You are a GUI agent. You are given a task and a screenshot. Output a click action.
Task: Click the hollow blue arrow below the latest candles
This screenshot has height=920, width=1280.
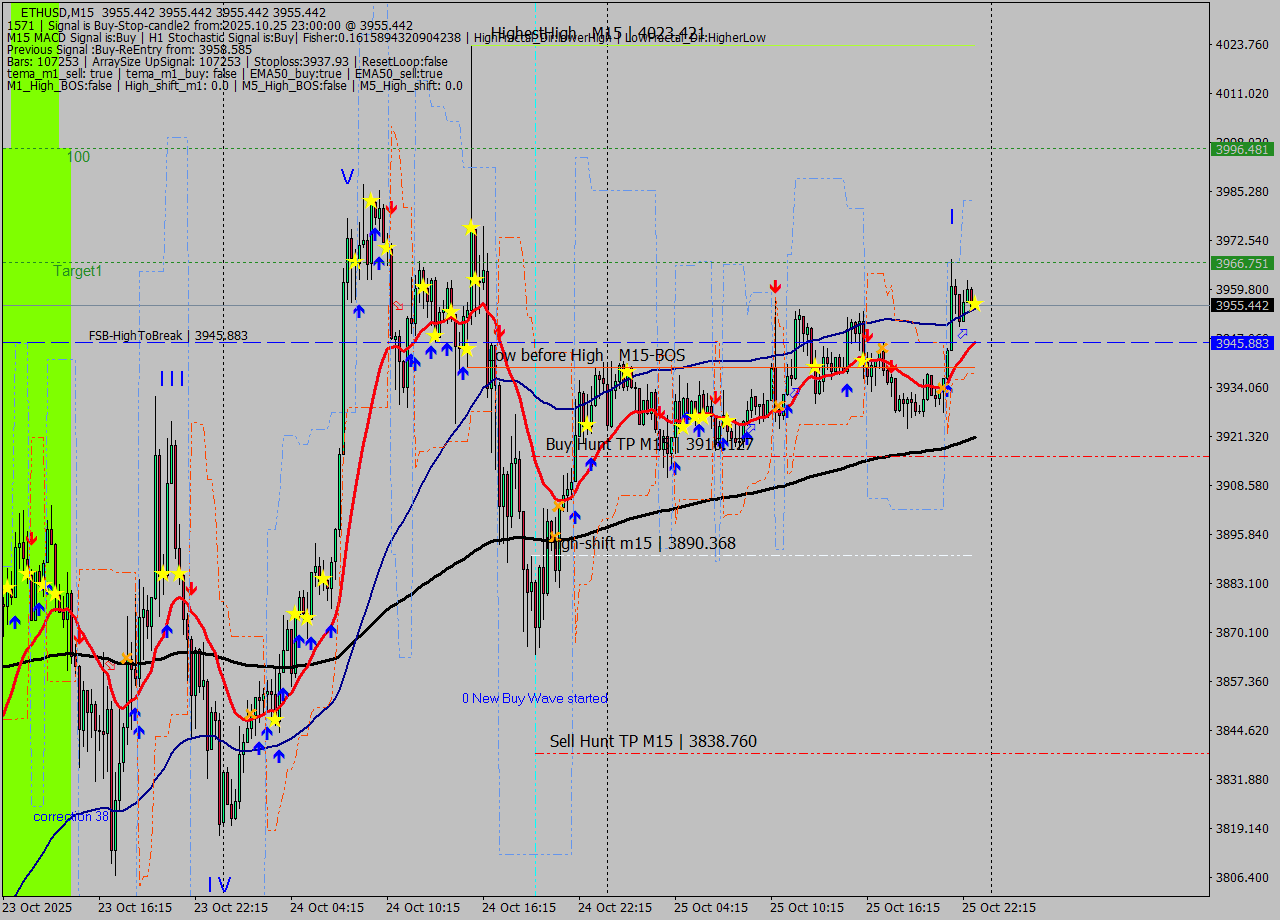(962, 334)
